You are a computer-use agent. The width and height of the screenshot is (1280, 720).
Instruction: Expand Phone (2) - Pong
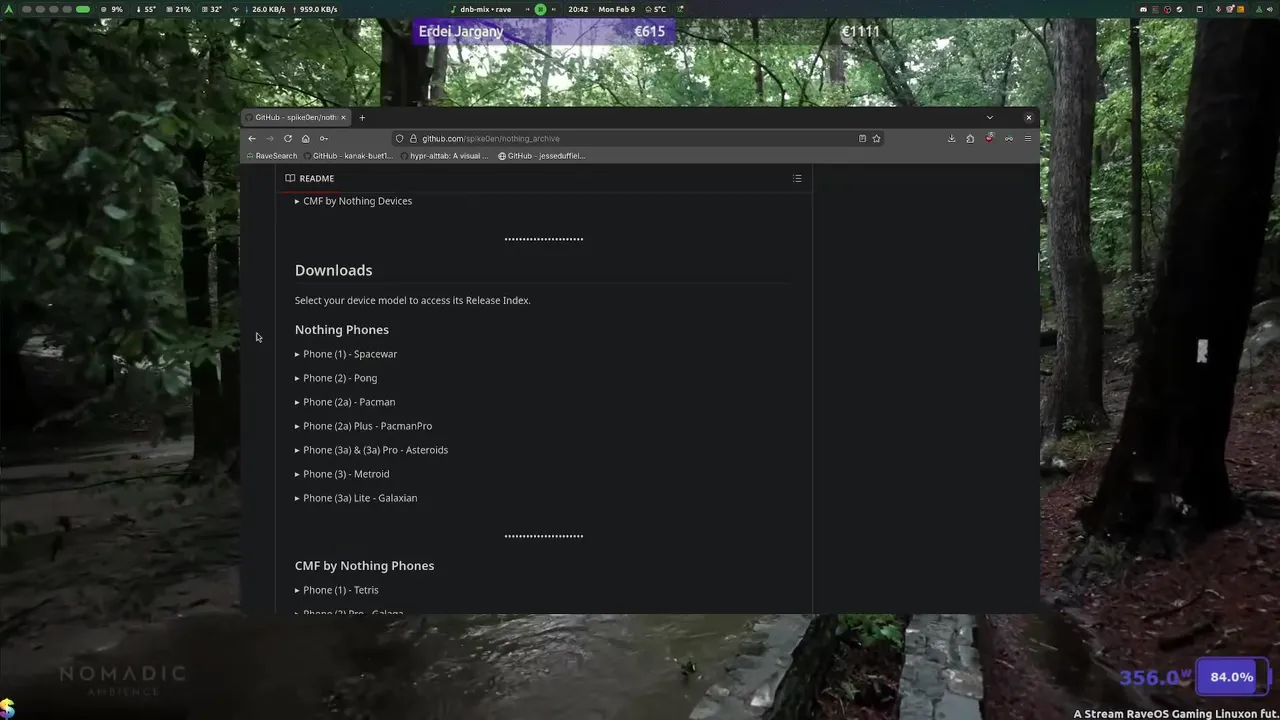tap(336, 378)
